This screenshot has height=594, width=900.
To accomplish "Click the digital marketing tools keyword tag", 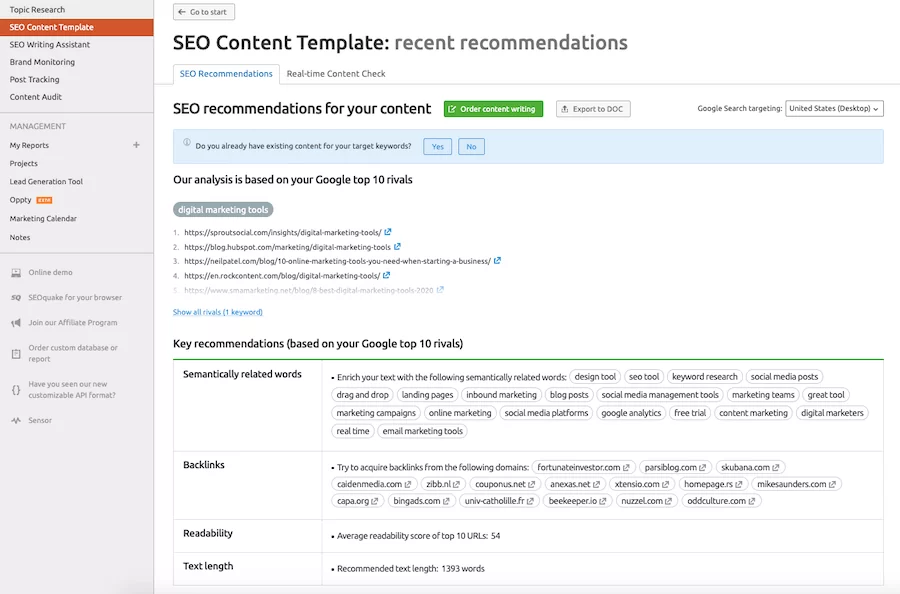I will tap(223, 209).
